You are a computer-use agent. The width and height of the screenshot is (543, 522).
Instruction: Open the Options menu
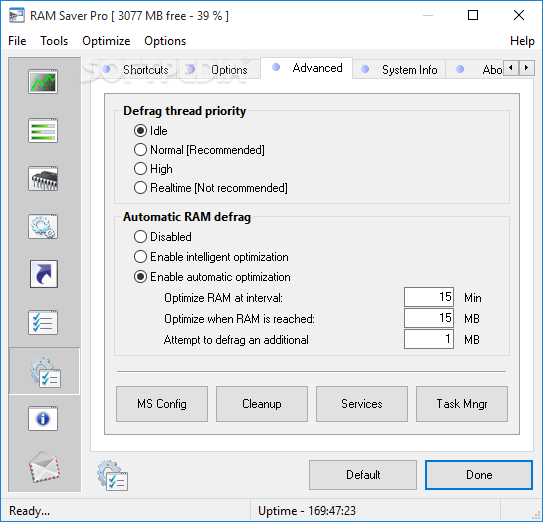pos(165,41)
